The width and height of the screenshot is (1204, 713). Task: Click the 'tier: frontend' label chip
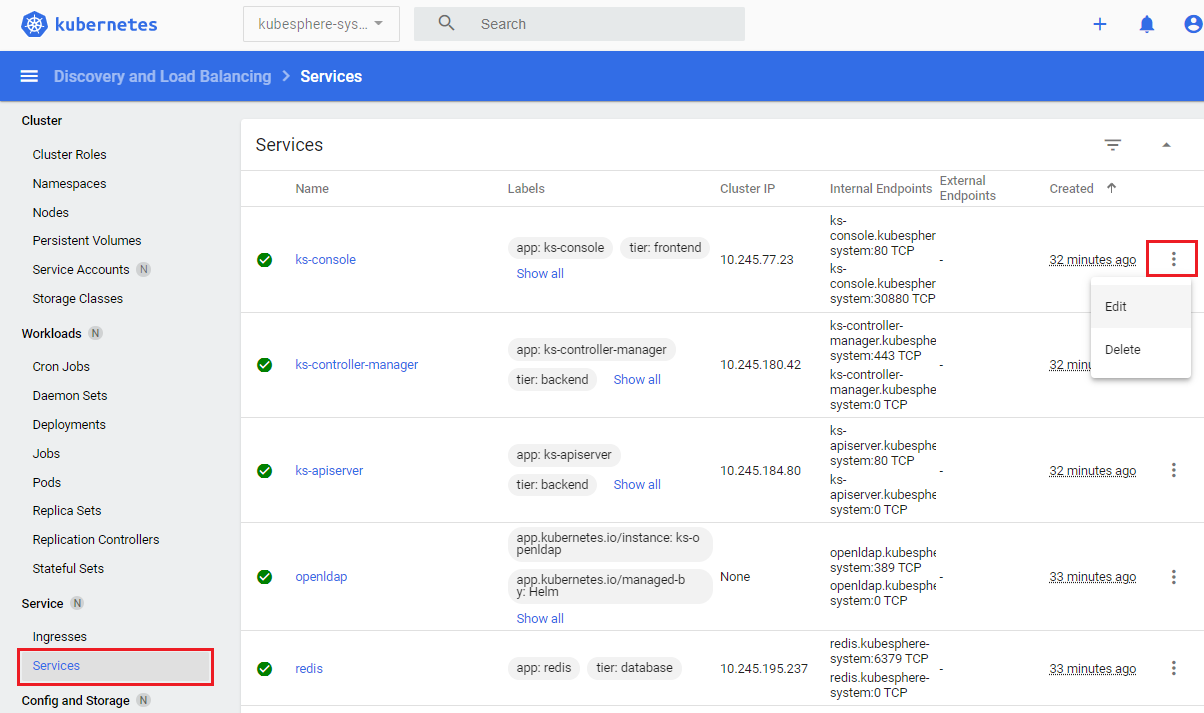(x=666, y=247)
